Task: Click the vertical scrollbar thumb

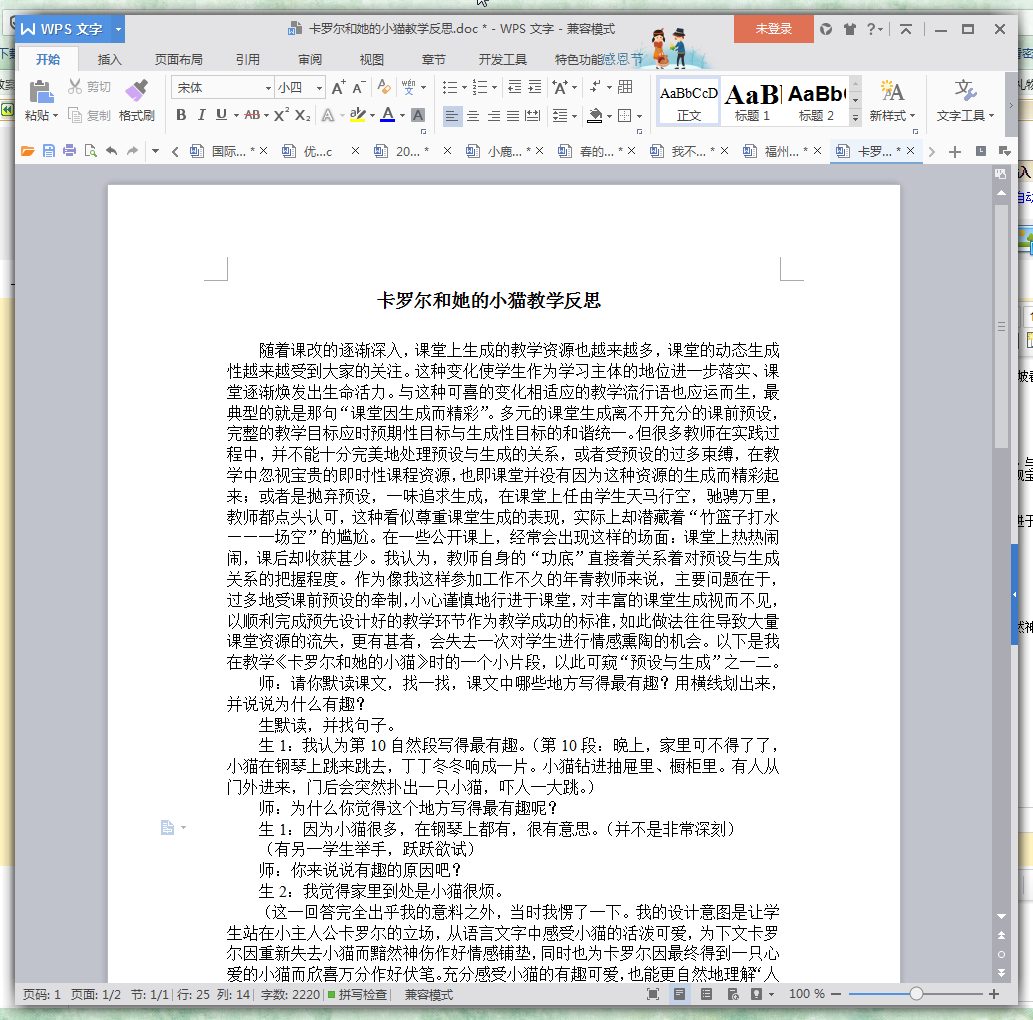Action: [1001, 327]
